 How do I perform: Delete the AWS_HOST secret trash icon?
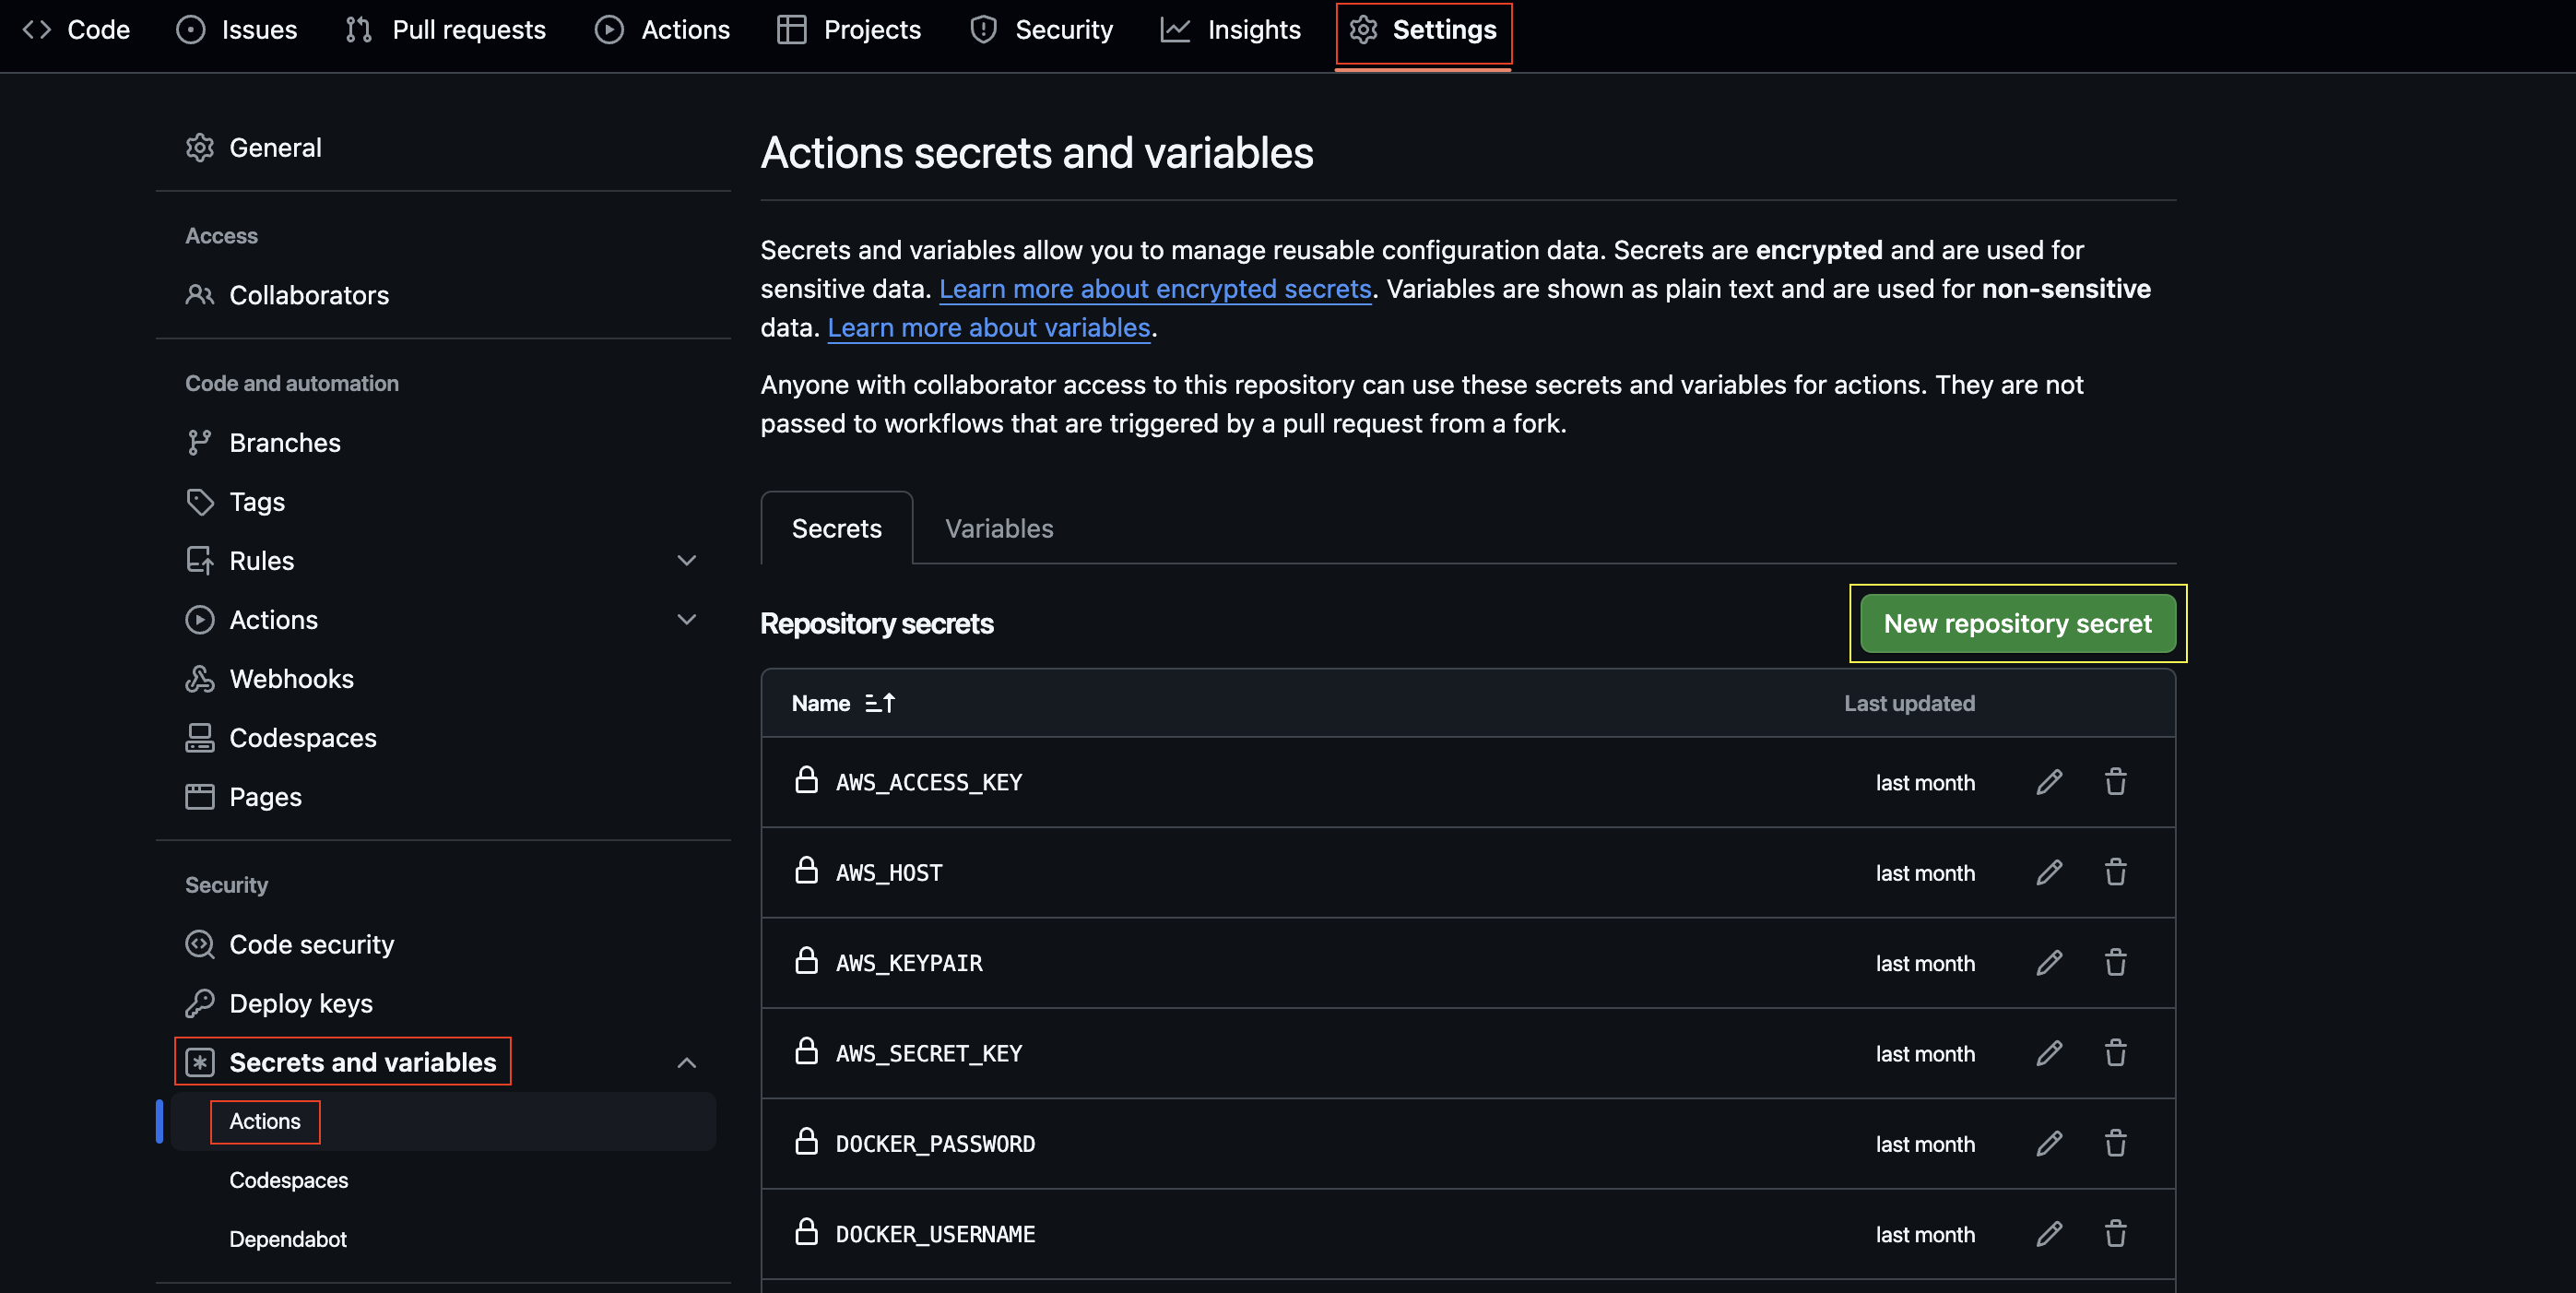[2115, 872]
